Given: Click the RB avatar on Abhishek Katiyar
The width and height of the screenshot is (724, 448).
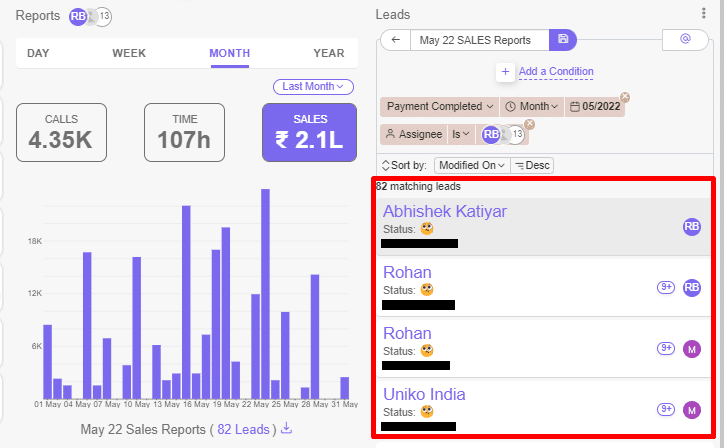Looking at the screenshot, I should pyautogui.click(x=692, y=227).
